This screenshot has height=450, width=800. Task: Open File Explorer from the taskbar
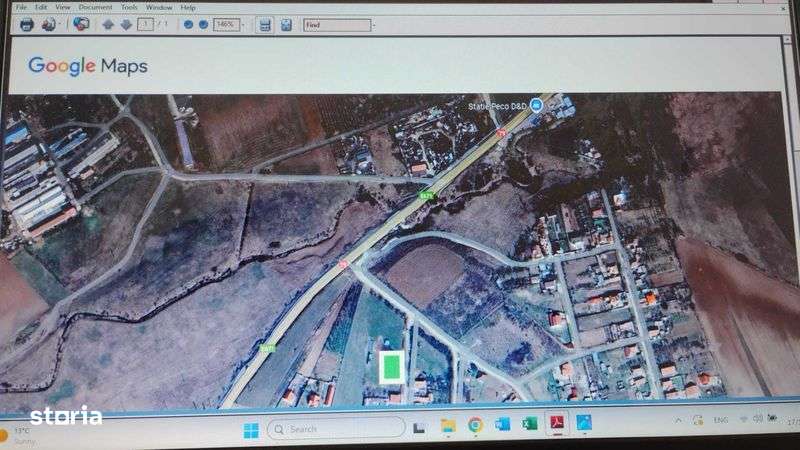448,425
